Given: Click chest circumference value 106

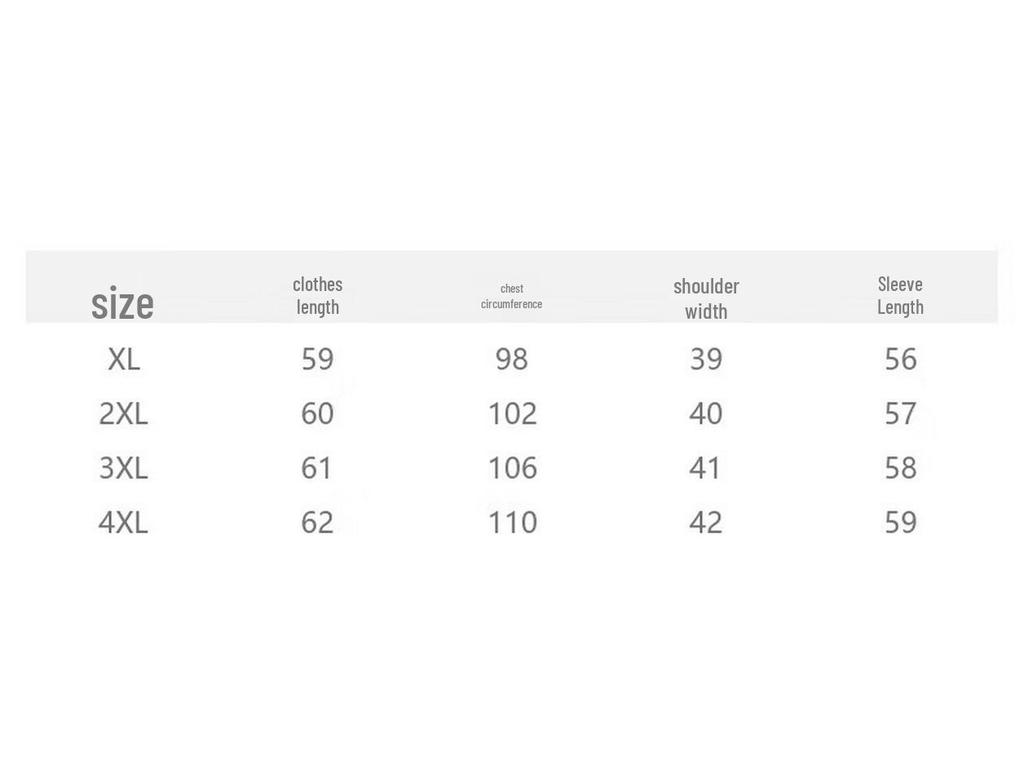Looking at the screenshot, I should pyautogui.click(x=512, y=468).
